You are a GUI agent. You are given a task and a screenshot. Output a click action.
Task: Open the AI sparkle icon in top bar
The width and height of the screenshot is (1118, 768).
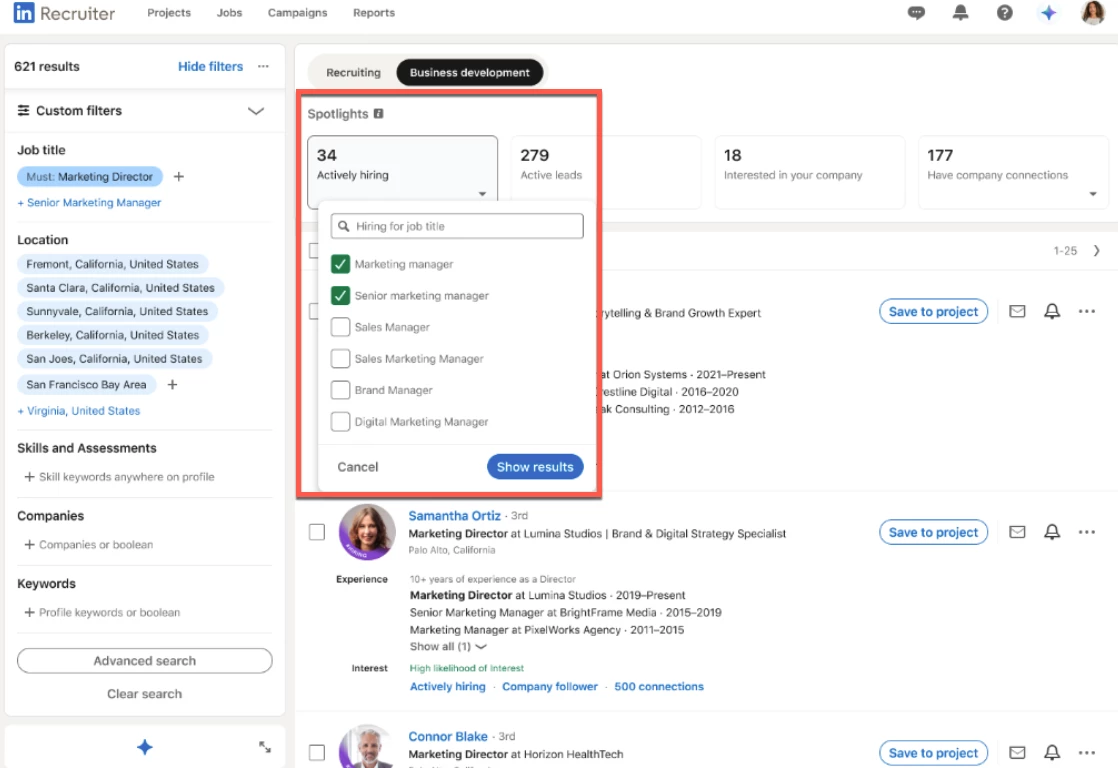pos(1048,13)
